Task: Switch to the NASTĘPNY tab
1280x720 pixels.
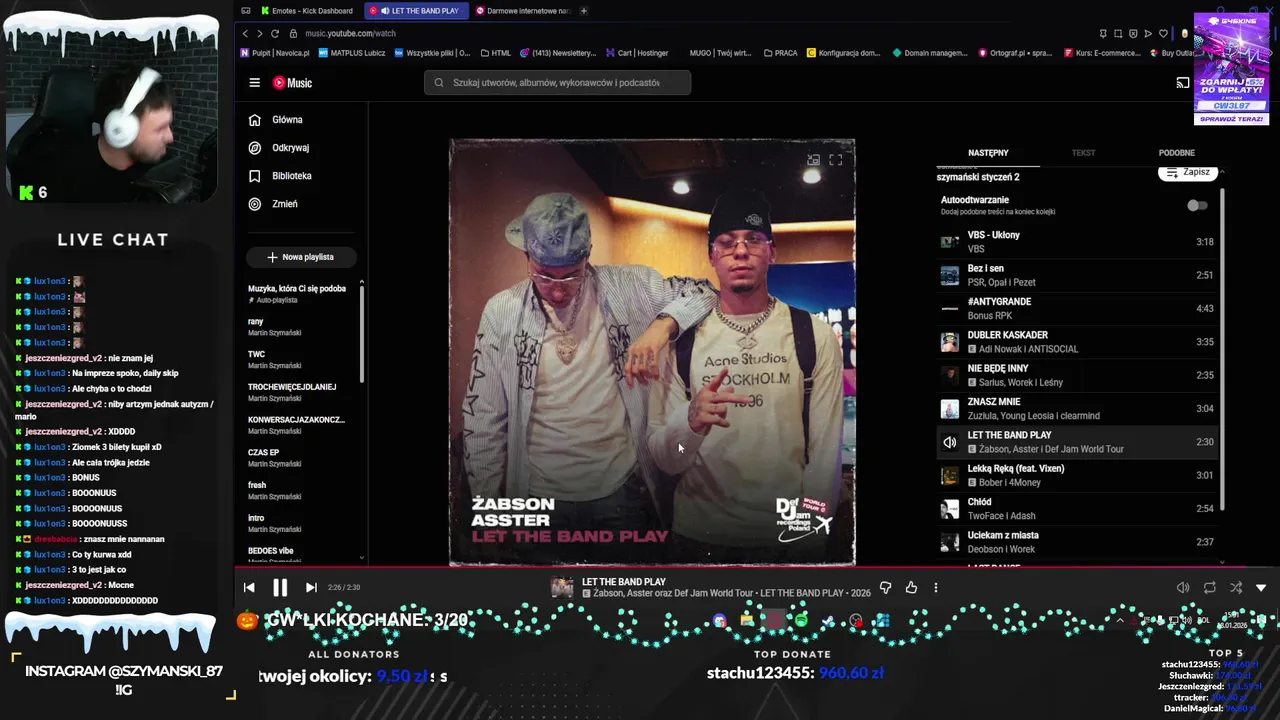Action: 988,153
